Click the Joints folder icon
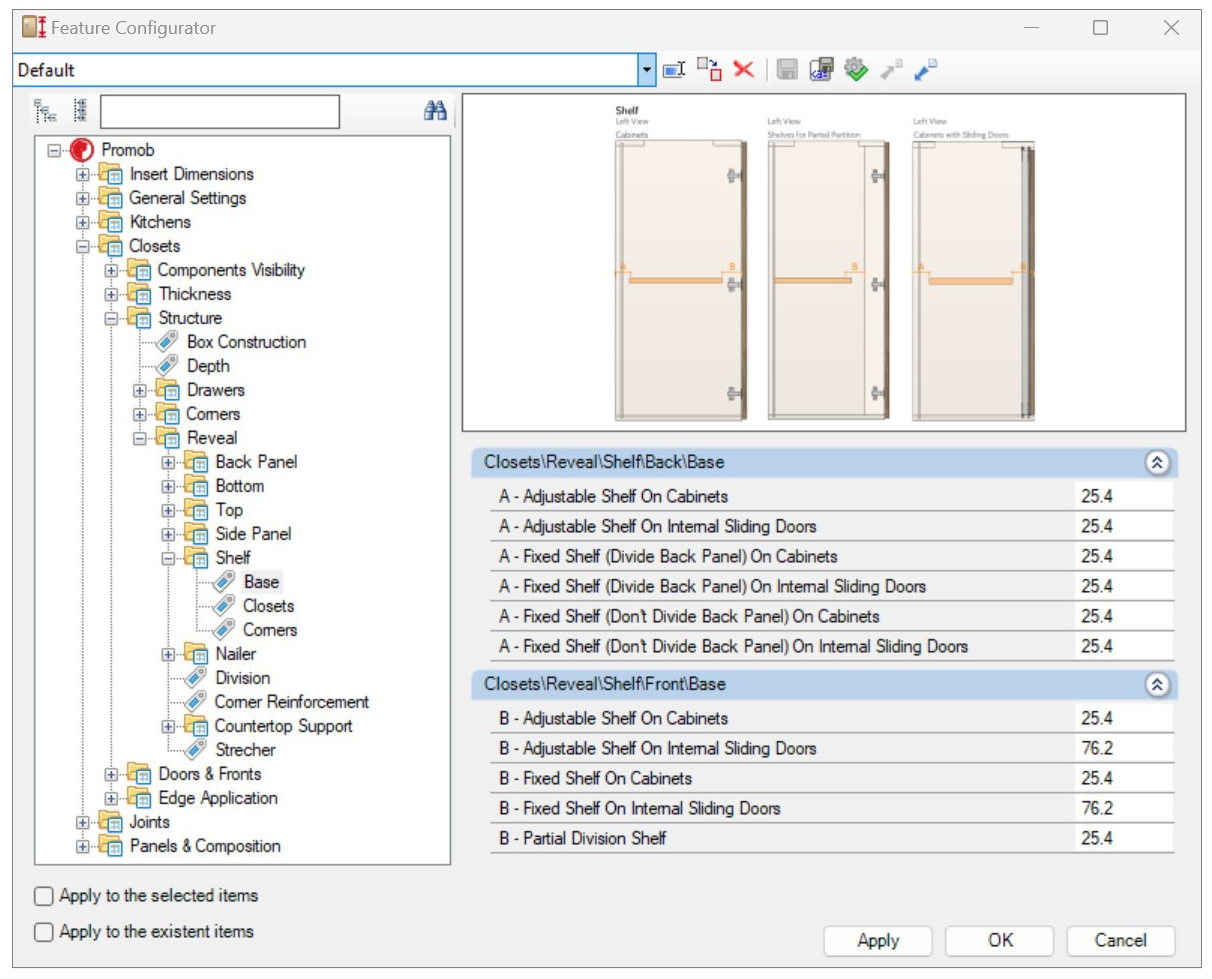The height and width of the screenshot is (979, 1212). (110, 822)
